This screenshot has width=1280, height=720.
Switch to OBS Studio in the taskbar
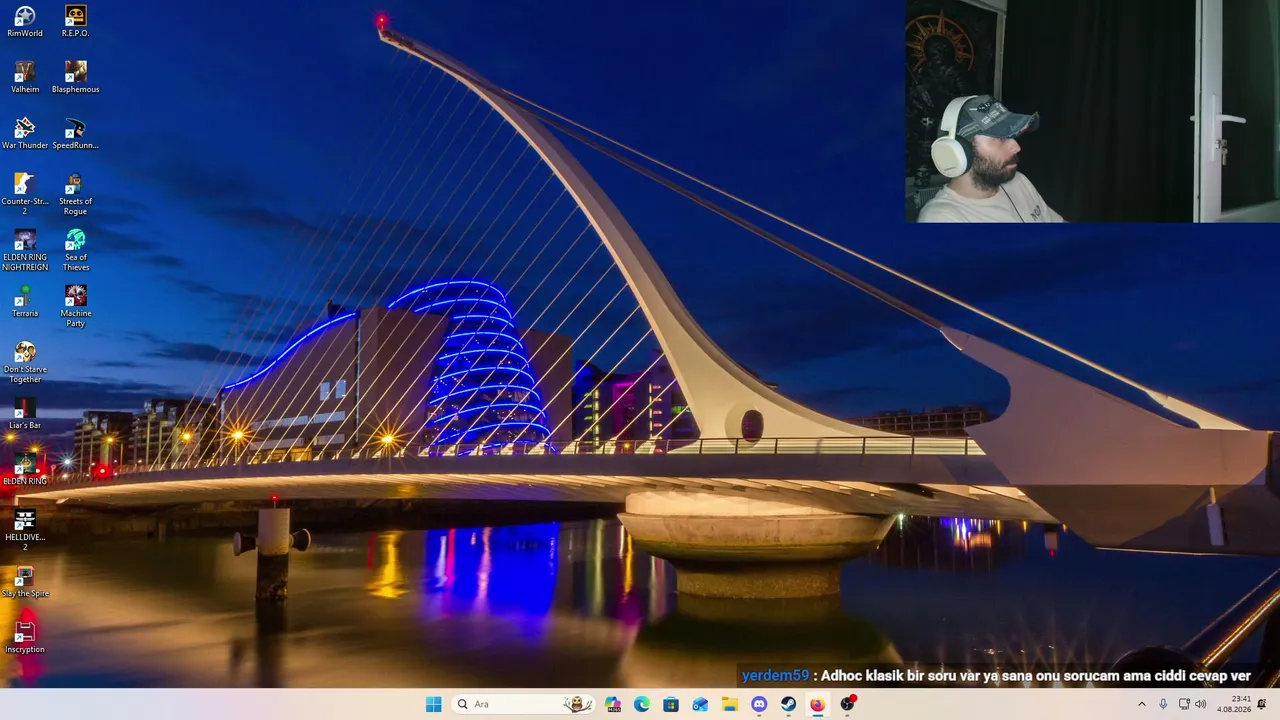[x=847, y=704]
